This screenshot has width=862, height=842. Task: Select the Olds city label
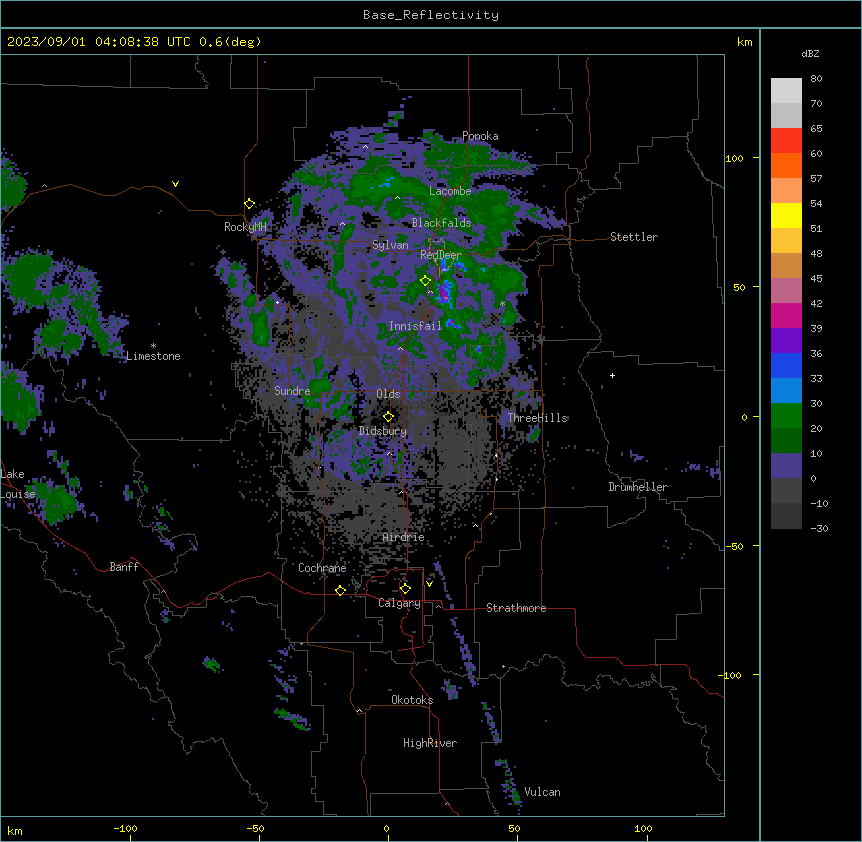pos(388,394)
